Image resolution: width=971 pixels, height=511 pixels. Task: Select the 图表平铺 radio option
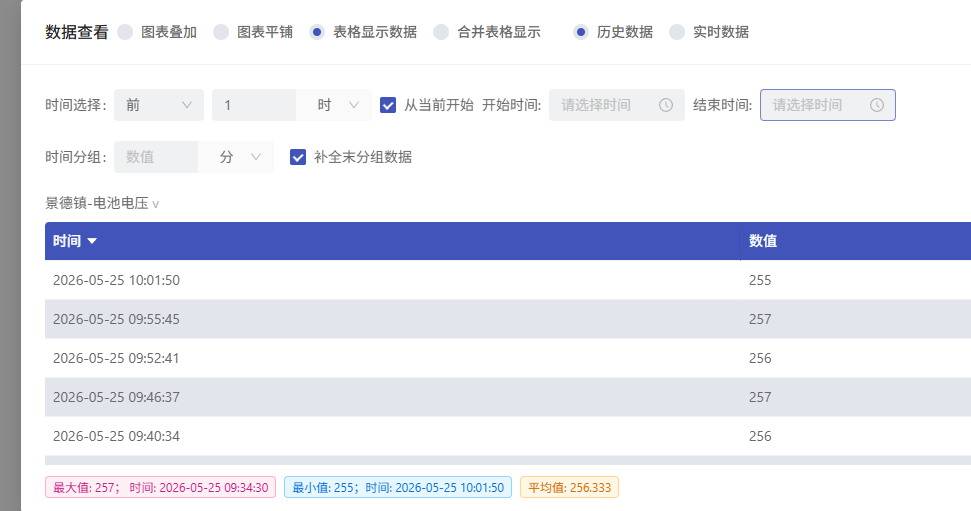point(221,32)
